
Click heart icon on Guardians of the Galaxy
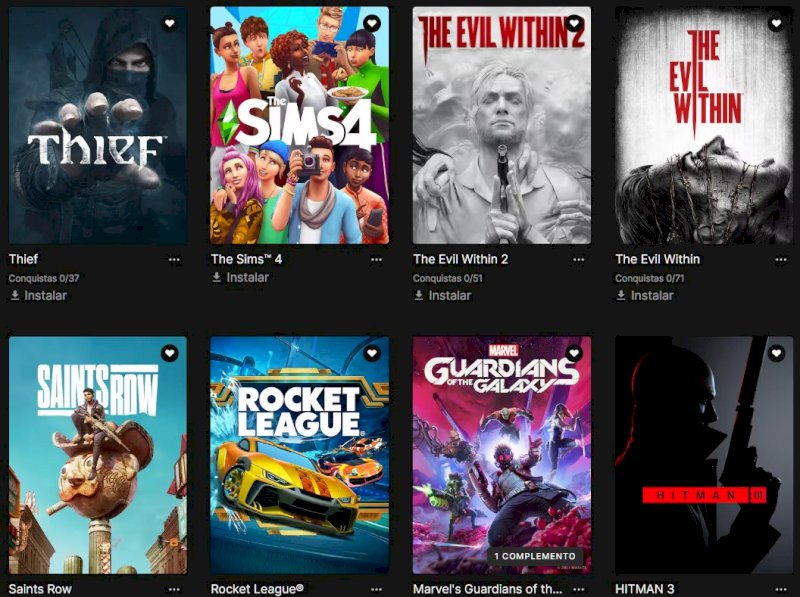click(574, 353)
